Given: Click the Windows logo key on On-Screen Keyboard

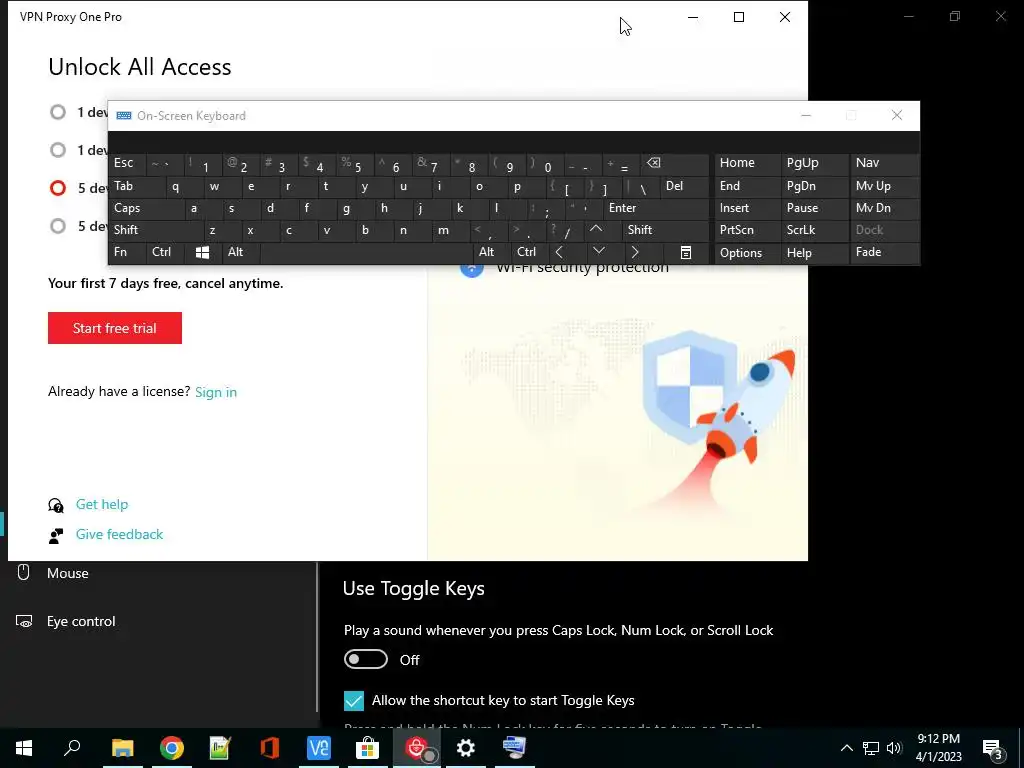Looking at the screenshot, I should tap(202, 253).
